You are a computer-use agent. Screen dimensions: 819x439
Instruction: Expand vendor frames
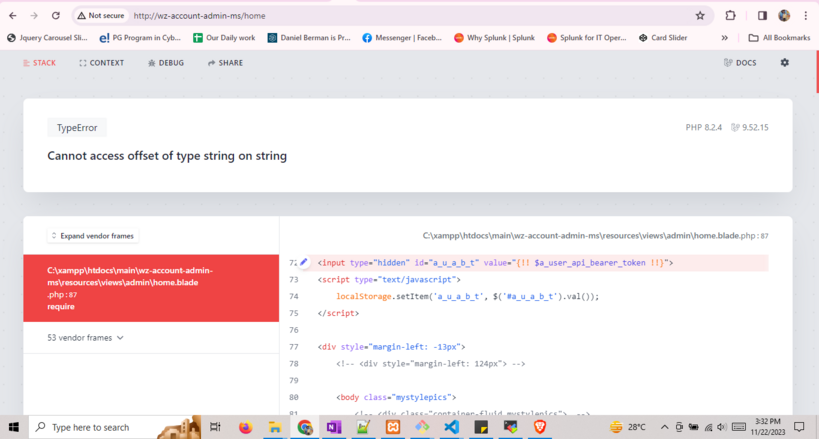[93, 236]
